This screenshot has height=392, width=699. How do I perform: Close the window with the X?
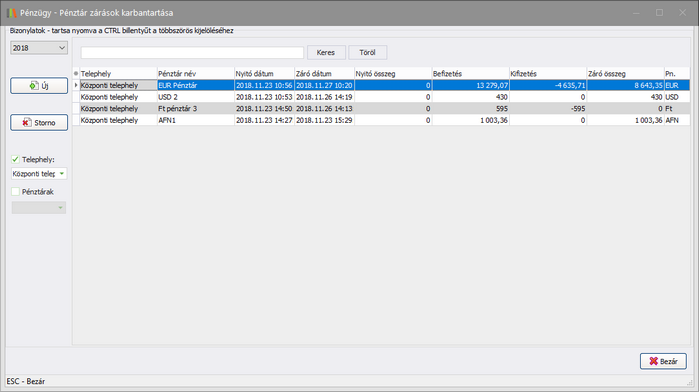(683, 12)
